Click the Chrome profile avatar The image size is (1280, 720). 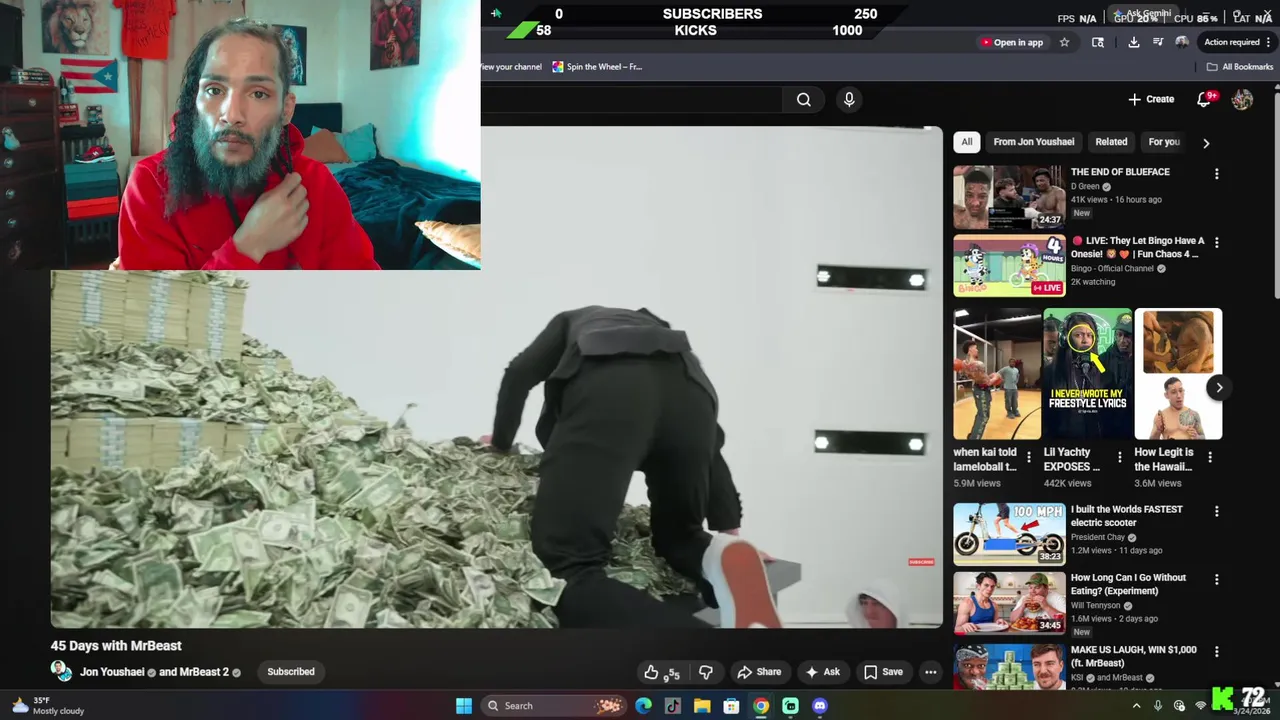click(1182, 42)
